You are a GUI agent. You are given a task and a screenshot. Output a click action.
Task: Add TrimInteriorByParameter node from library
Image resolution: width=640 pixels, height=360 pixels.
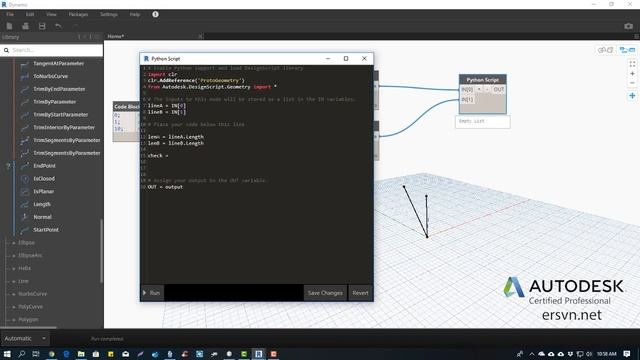[64, 127]
